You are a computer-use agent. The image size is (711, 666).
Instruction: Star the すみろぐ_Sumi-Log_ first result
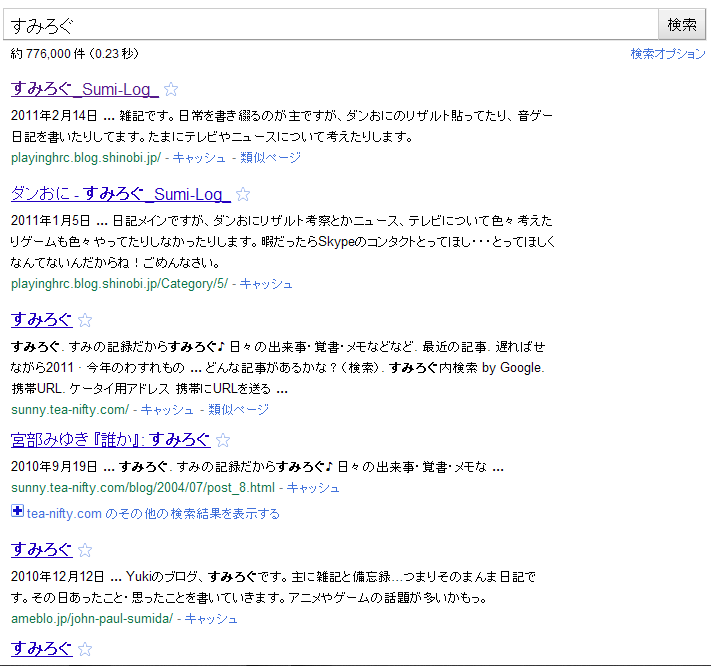click(x=171, y=89)
